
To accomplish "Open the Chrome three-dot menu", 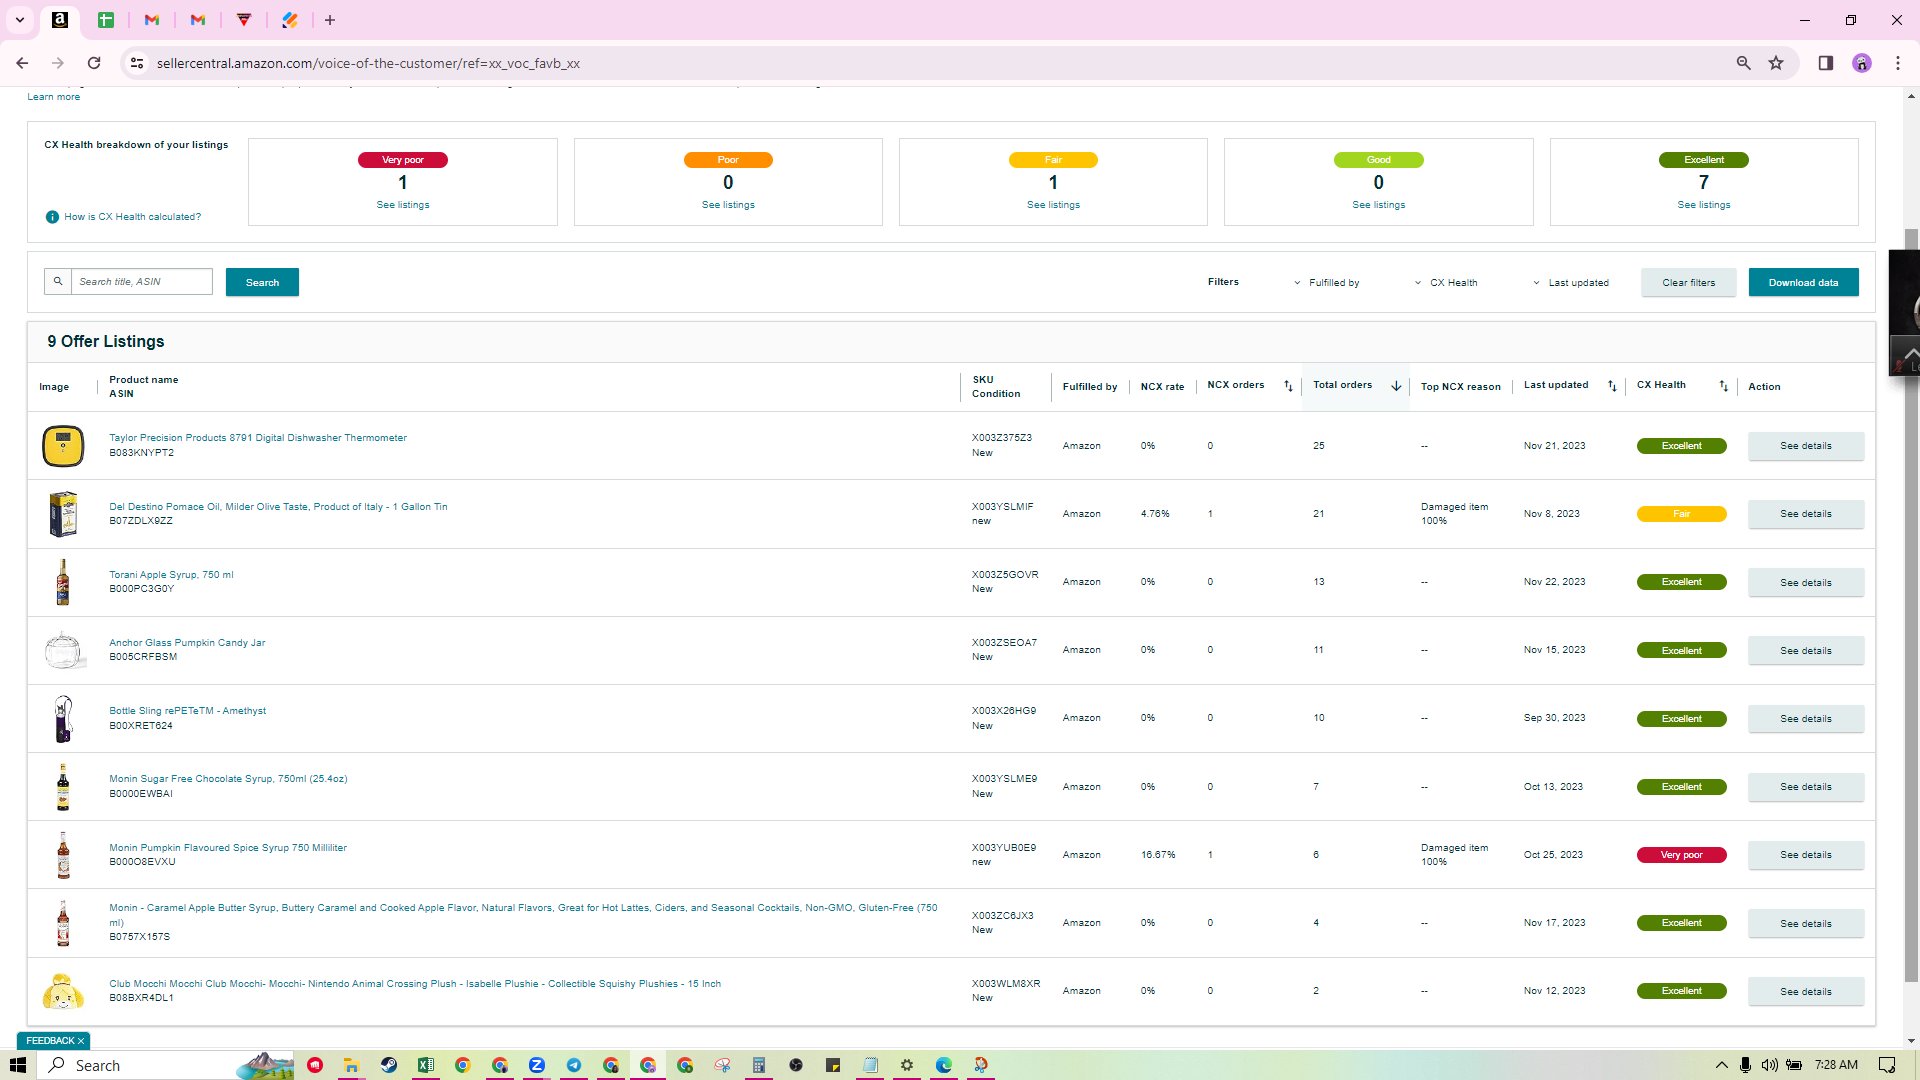I will click(1897, 63).
